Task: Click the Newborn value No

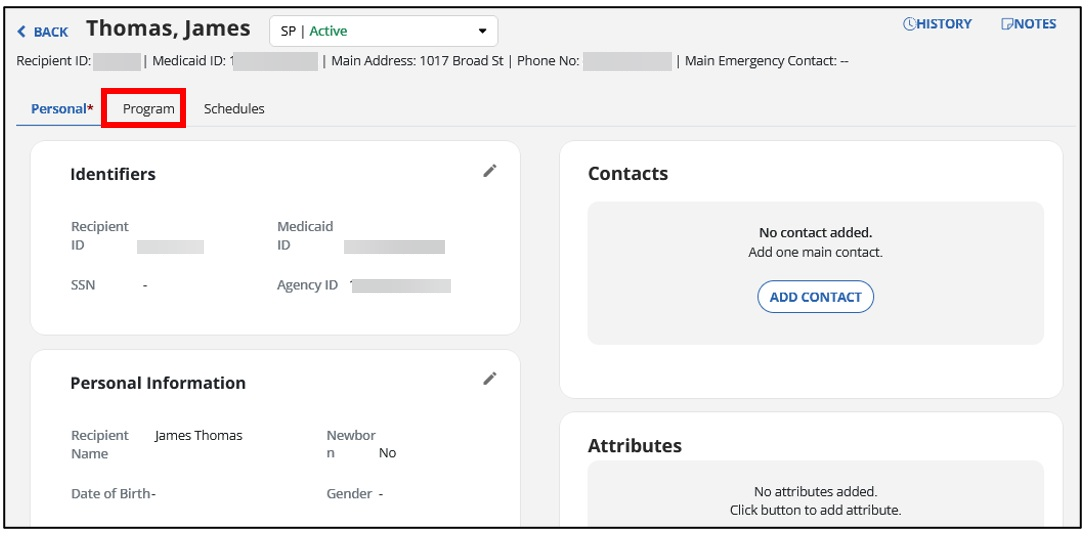Action: pos(387,453)
